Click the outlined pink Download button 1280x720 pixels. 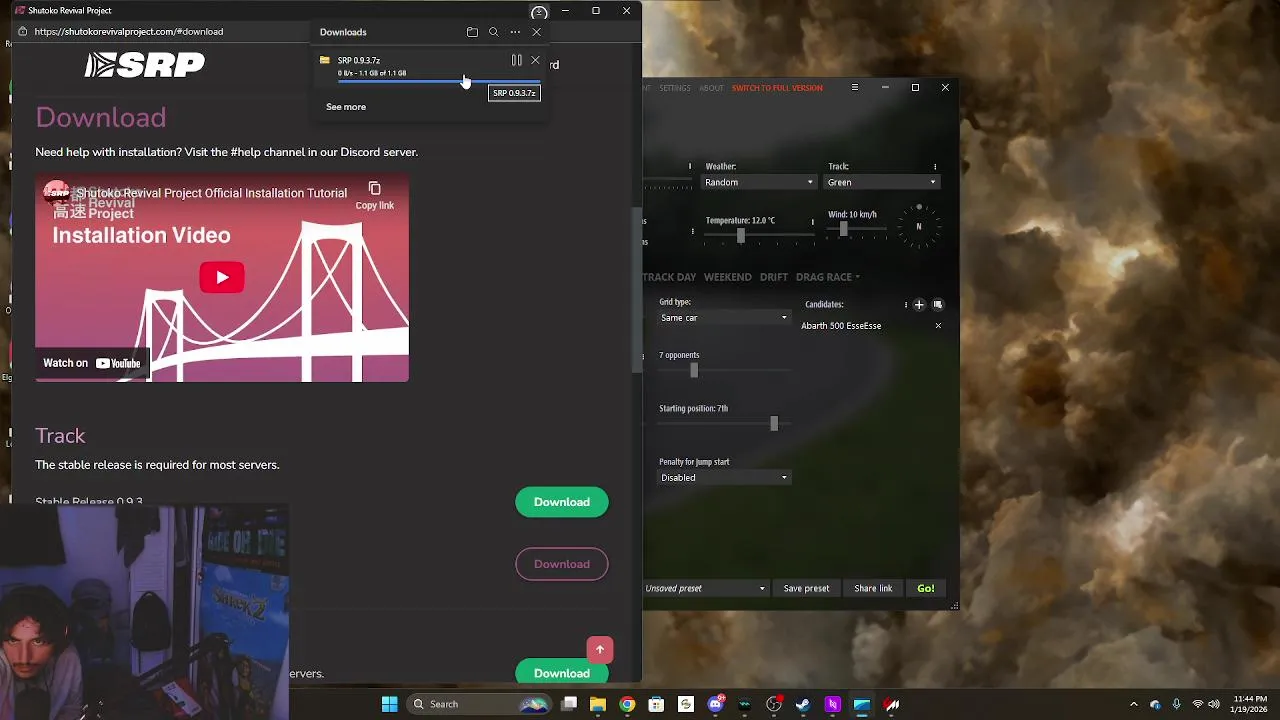(x=562, y=564)
